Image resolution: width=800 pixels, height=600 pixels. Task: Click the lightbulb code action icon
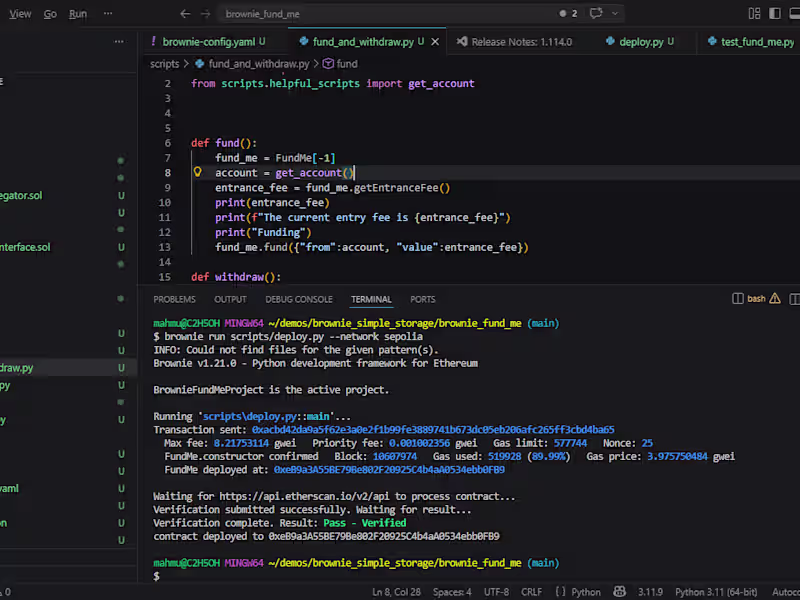[197, 173]
